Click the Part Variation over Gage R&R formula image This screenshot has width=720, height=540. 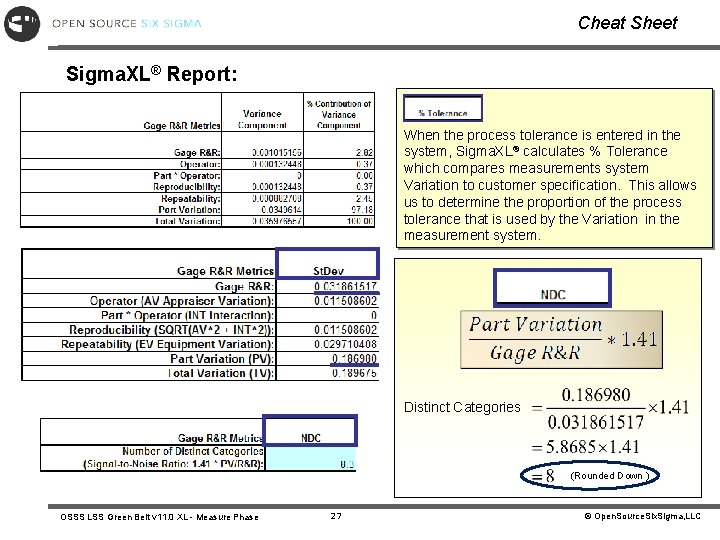click(562, 339)
